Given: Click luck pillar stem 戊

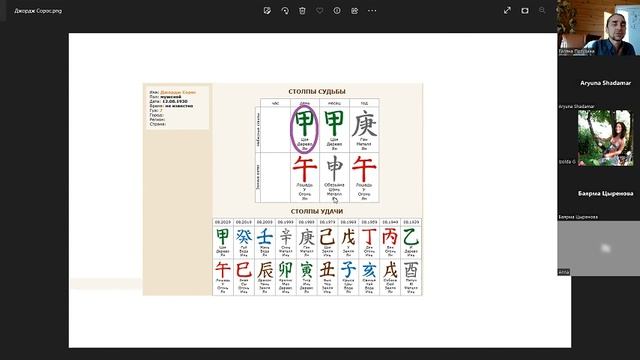Looking at the screenshot, I should click(349, 237).
